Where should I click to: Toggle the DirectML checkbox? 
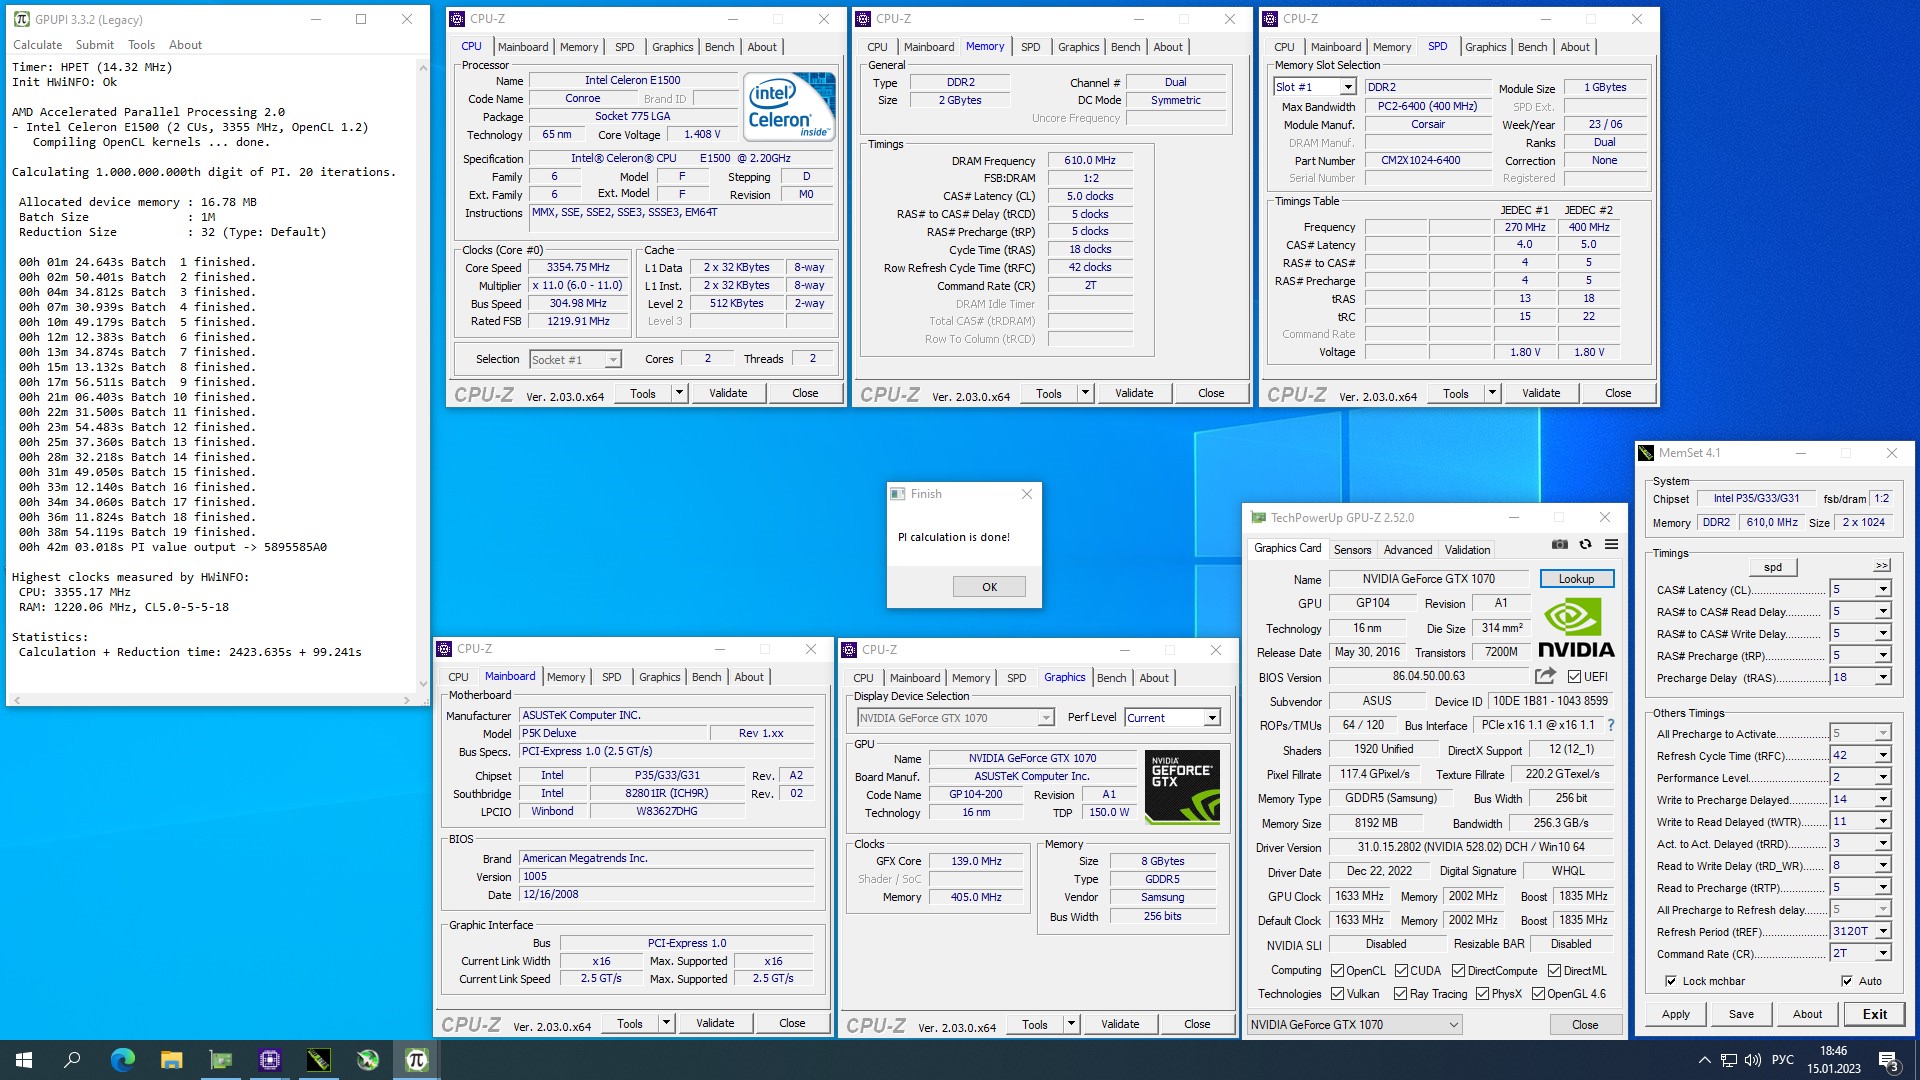pos(1554,970)
